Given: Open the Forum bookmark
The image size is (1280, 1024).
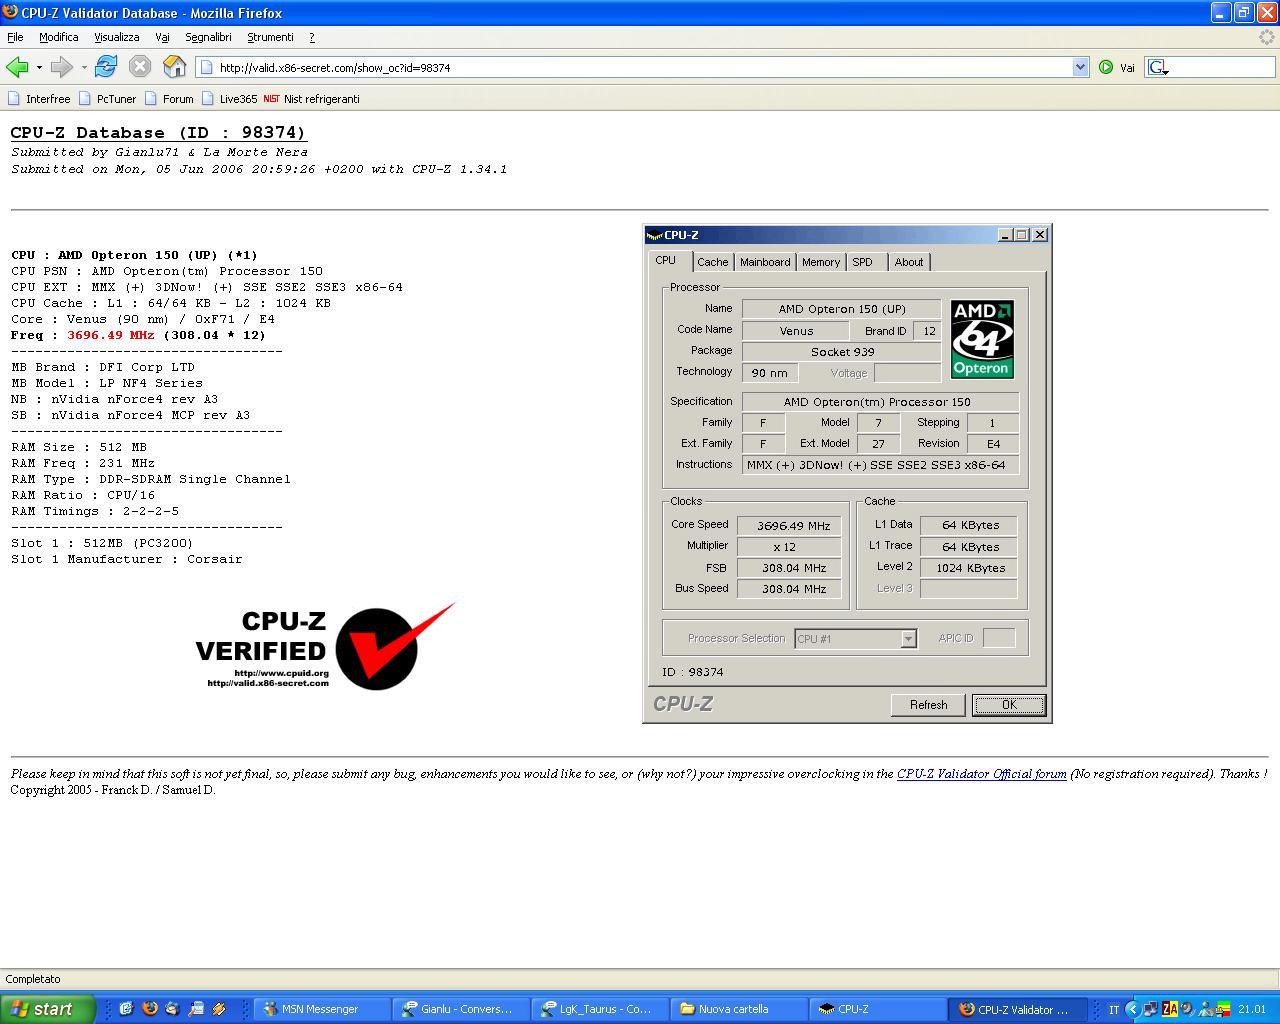Looking at the screenshot, I should coord(169,99).
